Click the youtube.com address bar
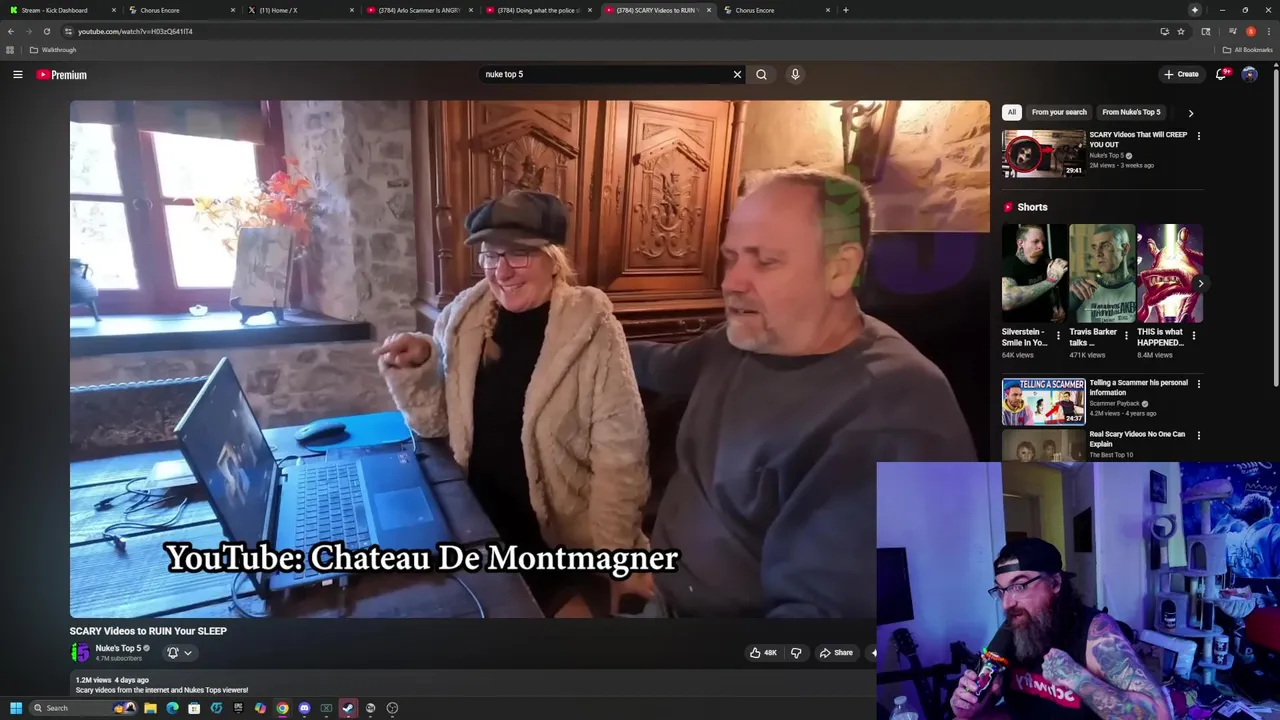 tap(600, 31)
